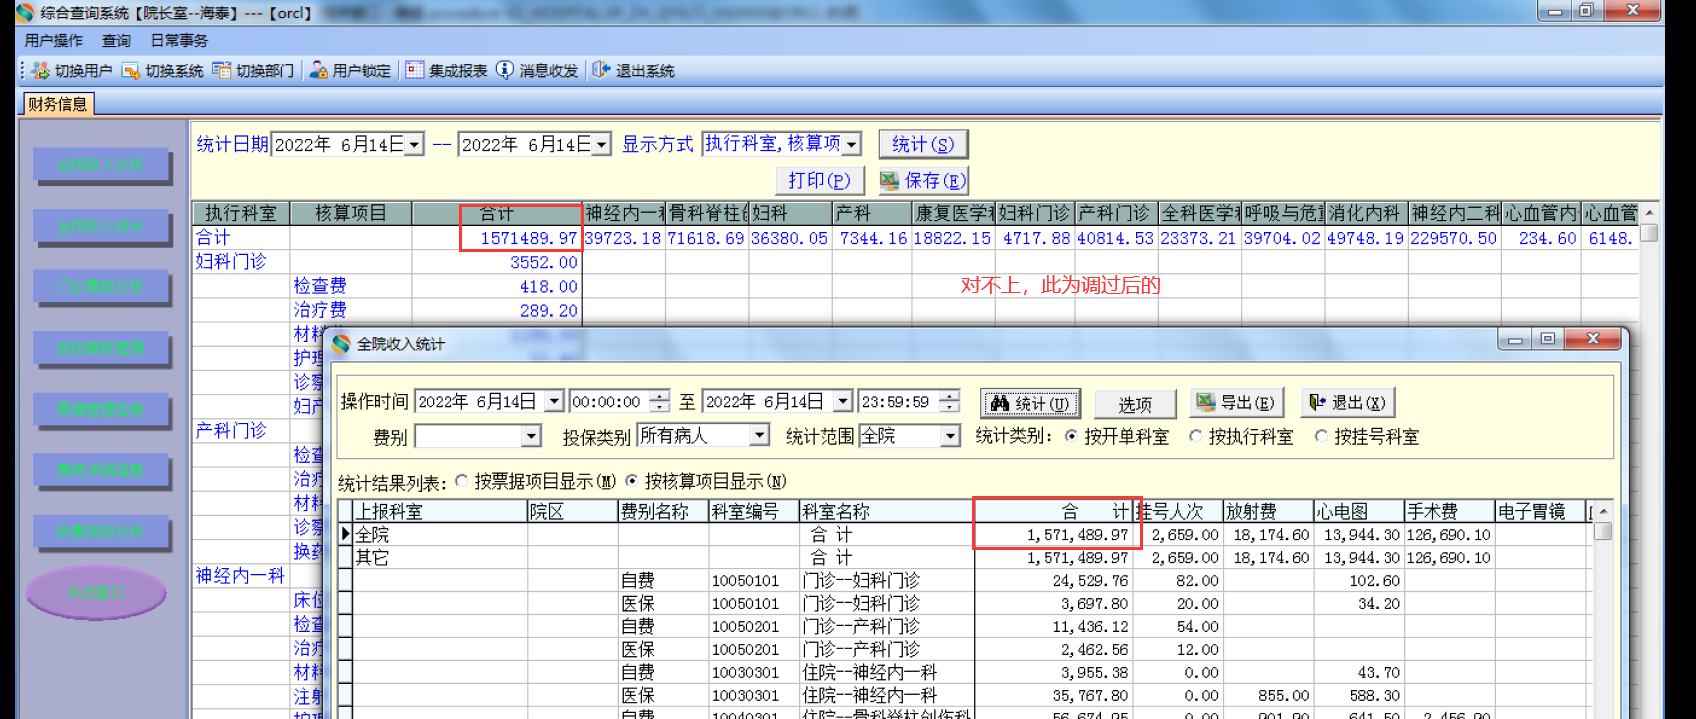Click the dialog result grid's vertical scrollbar

[1603, 610]
